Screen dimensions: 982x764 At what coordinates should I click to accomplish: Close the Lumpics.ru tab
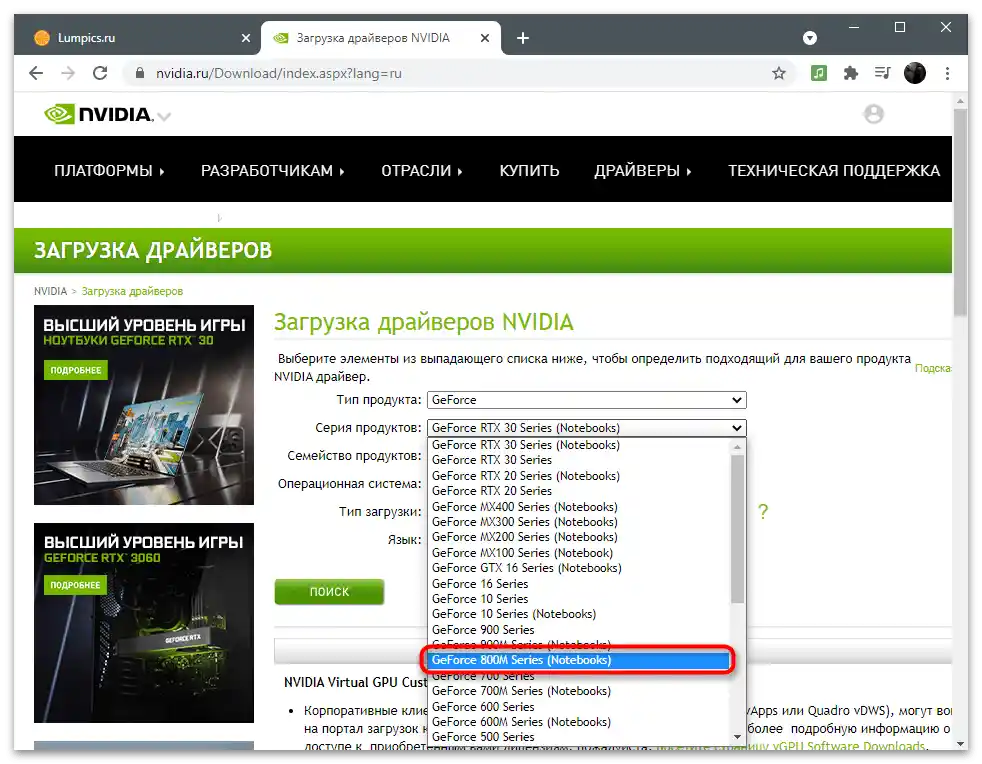pyautogui.click(x=246, y=38)
